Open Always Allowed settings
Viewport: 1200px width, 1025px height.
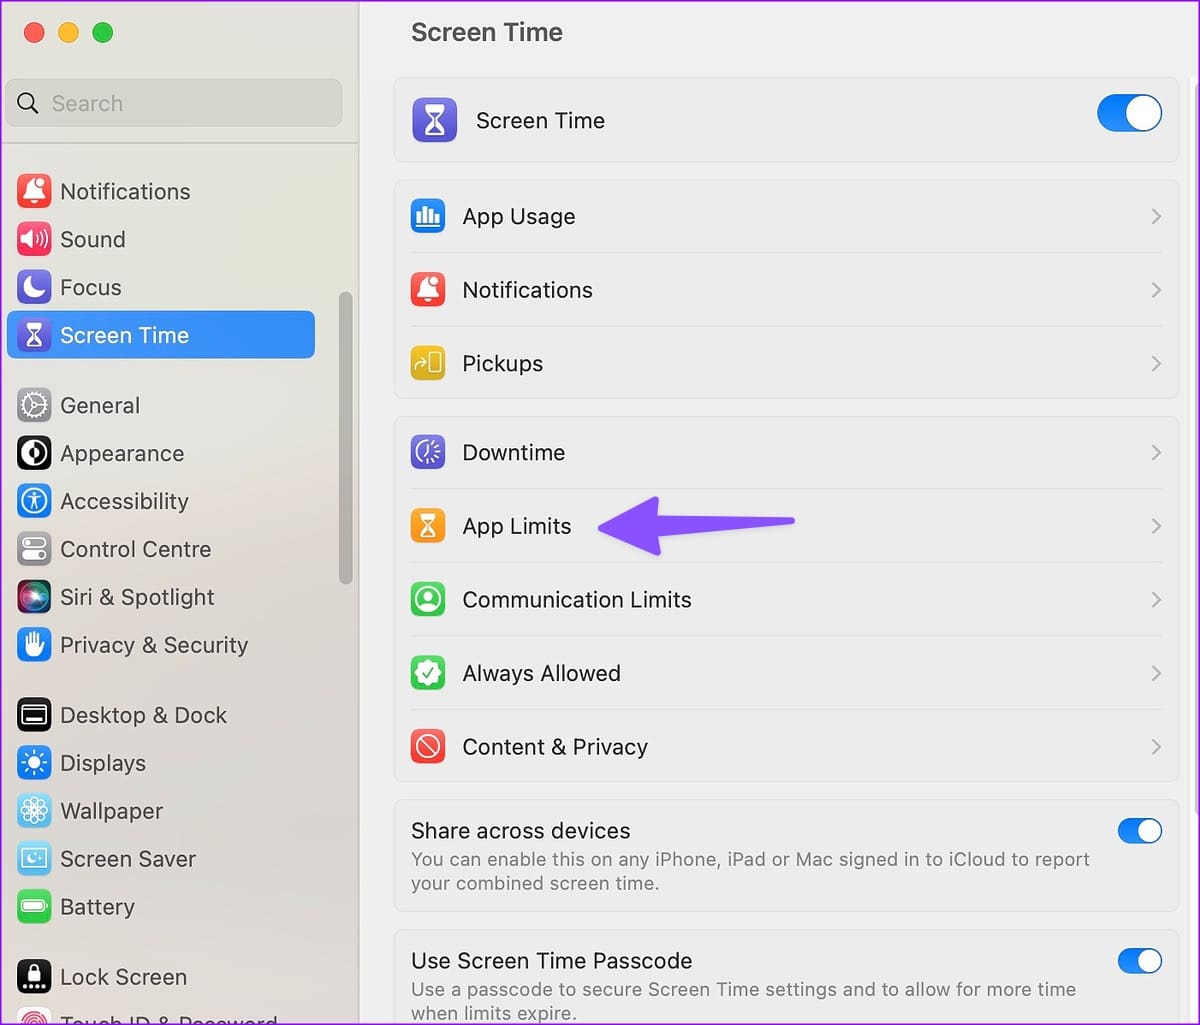click(x=786, y=673)
